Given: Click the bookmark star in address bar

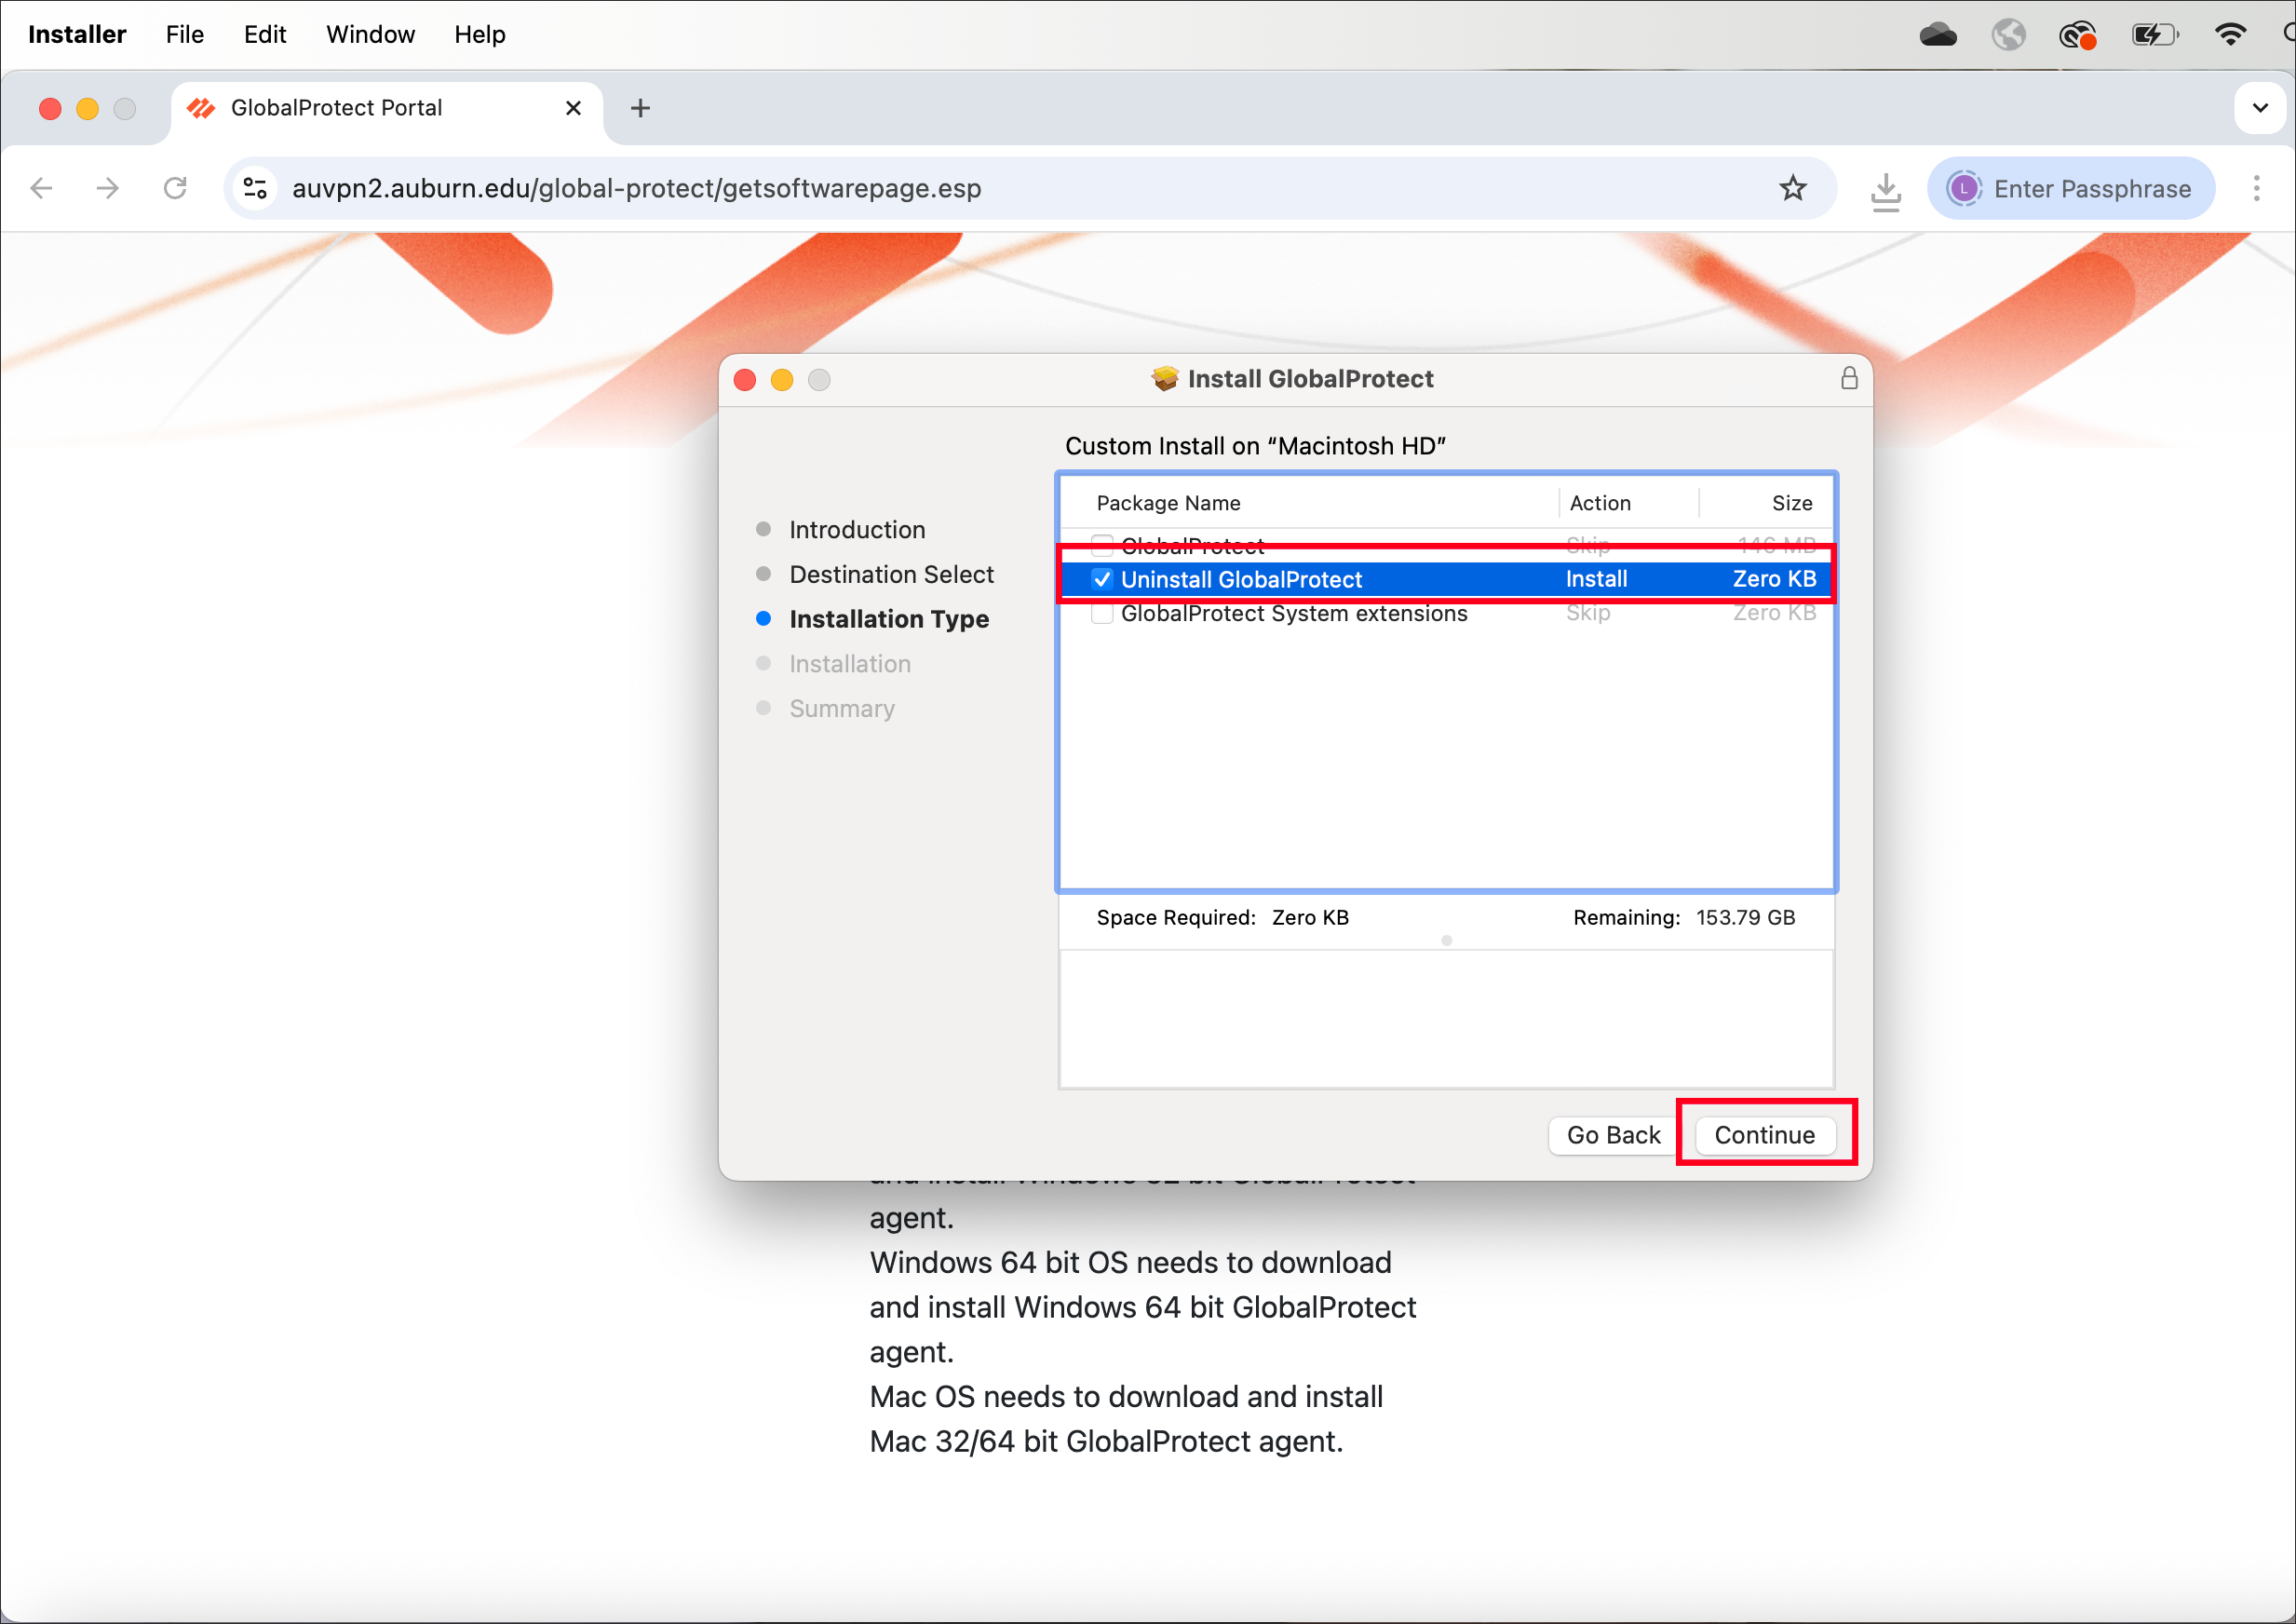Looking at the screenshot, I should [1792, 188].
